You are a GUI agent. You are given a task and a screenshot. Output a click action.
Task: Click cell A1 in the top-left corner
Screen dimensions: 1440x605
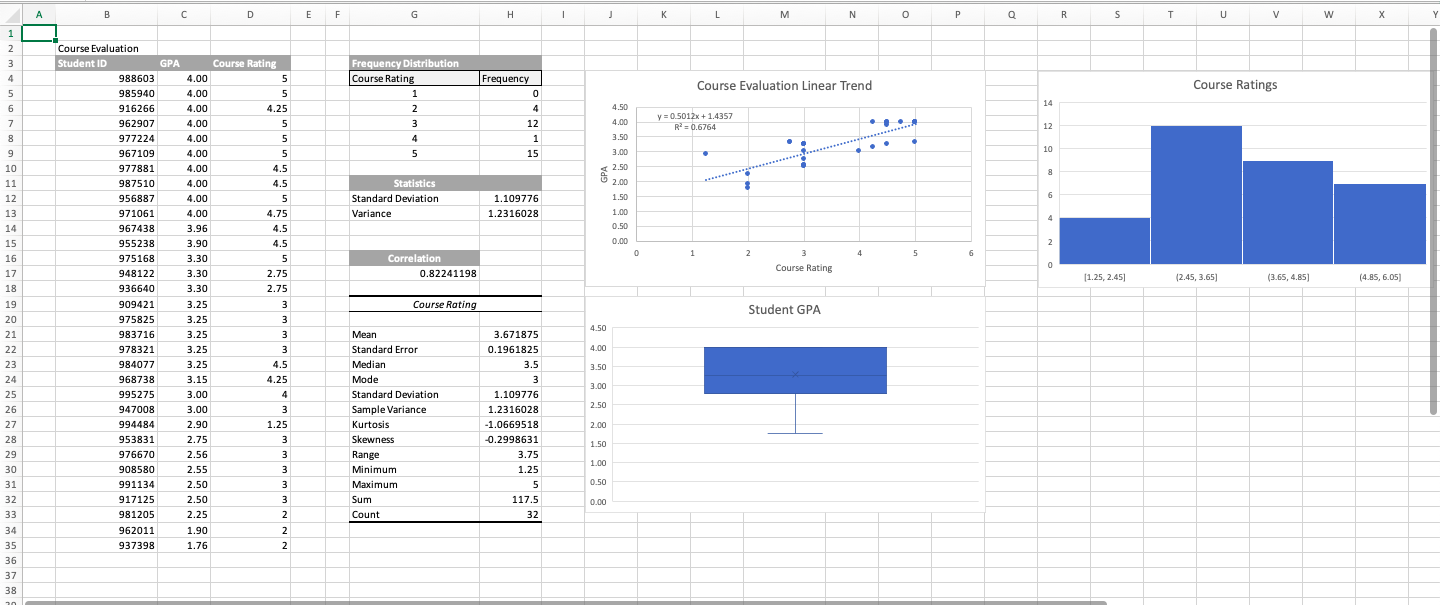[x=39, y=32]
